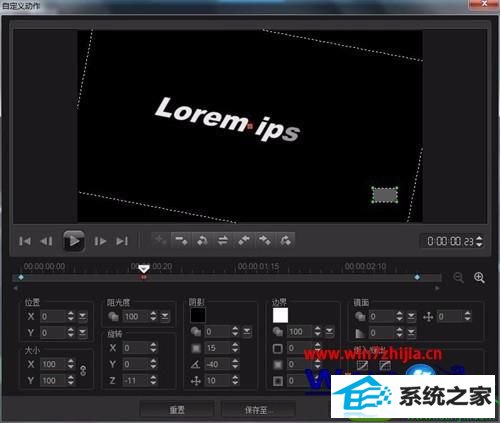Click the 保存至 save-to button
Image resolution: width=500 pixels, height=423 pixels.
[x=259, y=410]
